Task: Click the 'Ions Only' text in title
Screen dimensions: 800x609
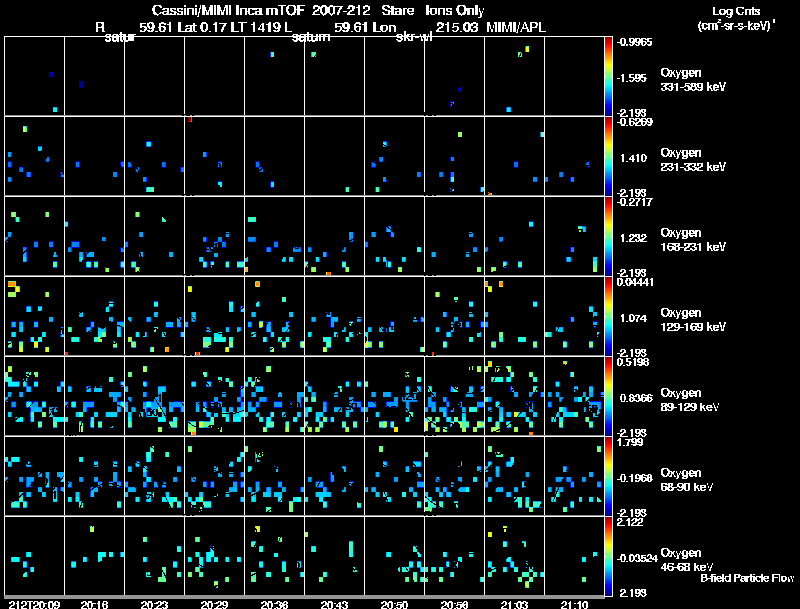Action: 455,10
